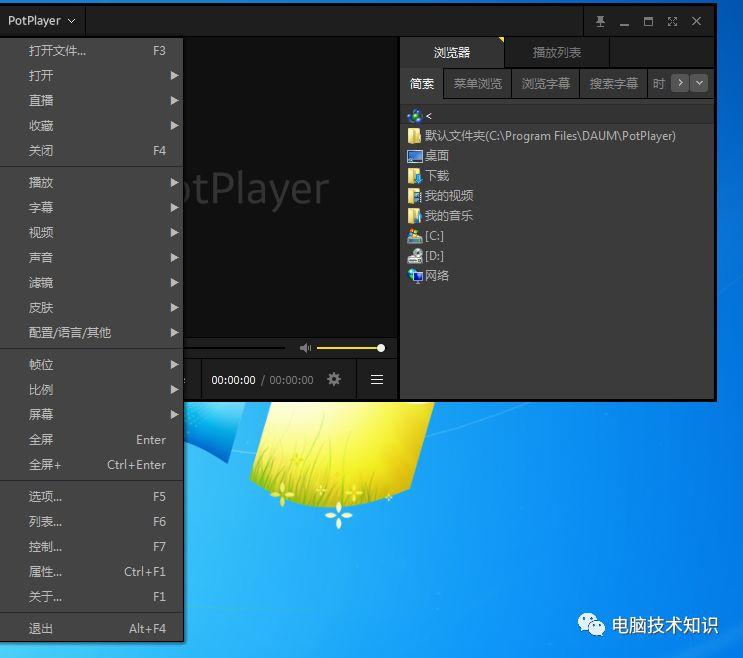Open the sub-tab list dropdown arrow
Image resolution: width=743 pixels, height=658 pixels.
pos(699,83)
